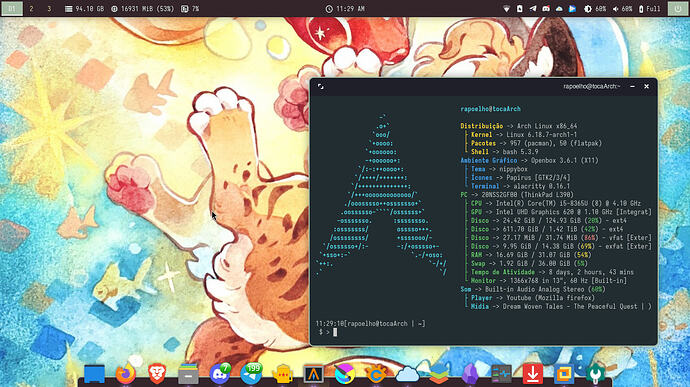Launch Obsidian from the dock
The width and height of the screenshot is (690, 387).
(470, 374)
